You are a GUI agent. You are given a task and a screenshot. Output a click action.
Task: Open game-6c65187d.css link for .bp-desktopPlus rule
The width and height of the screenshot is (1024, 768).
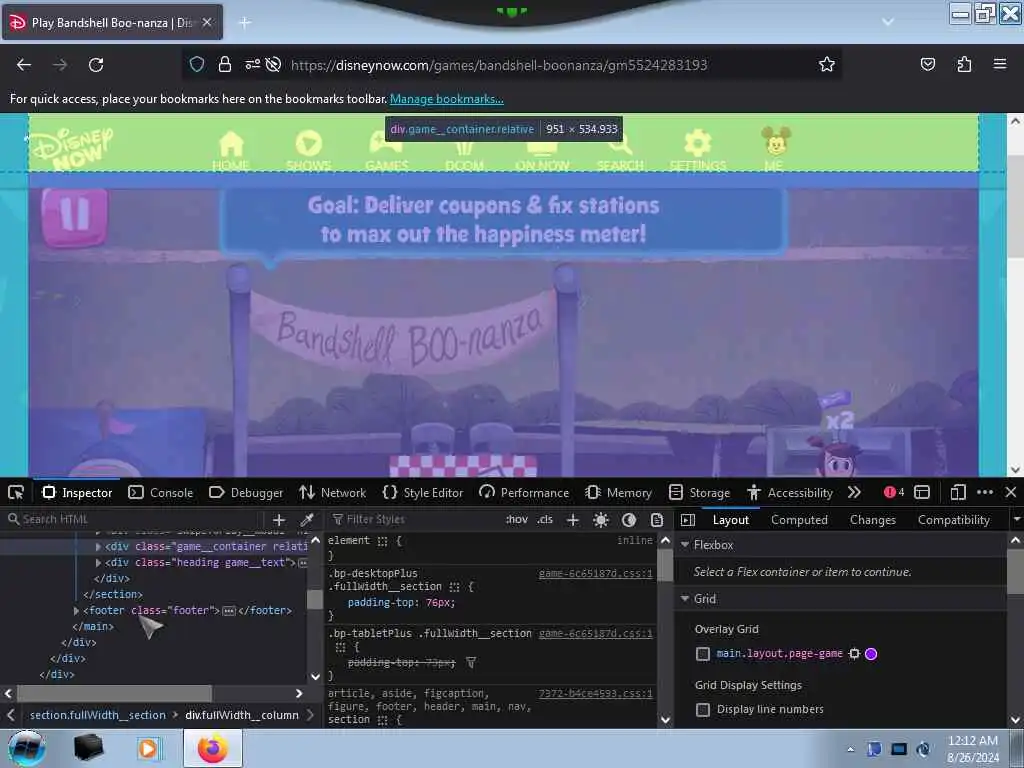tap(596, 573)
